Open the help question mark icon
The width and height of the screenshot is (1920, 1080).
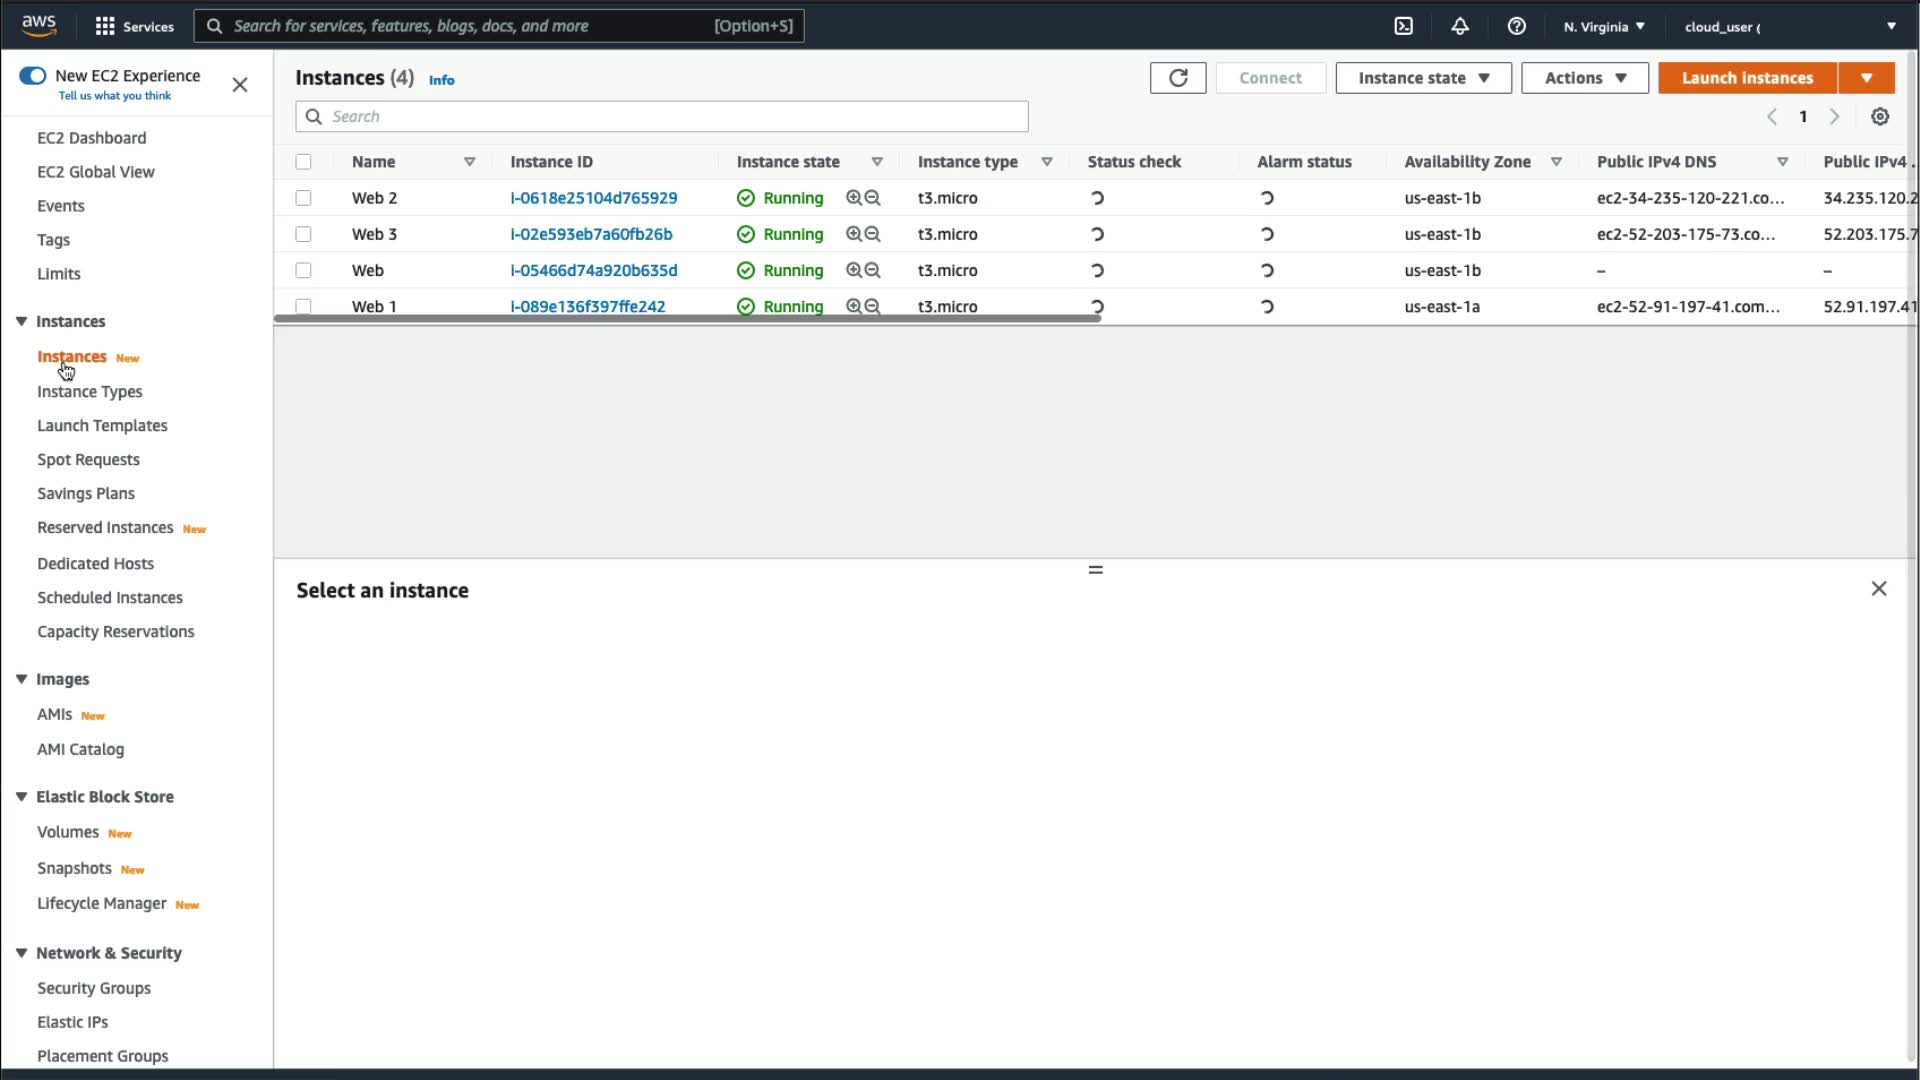1516,27
